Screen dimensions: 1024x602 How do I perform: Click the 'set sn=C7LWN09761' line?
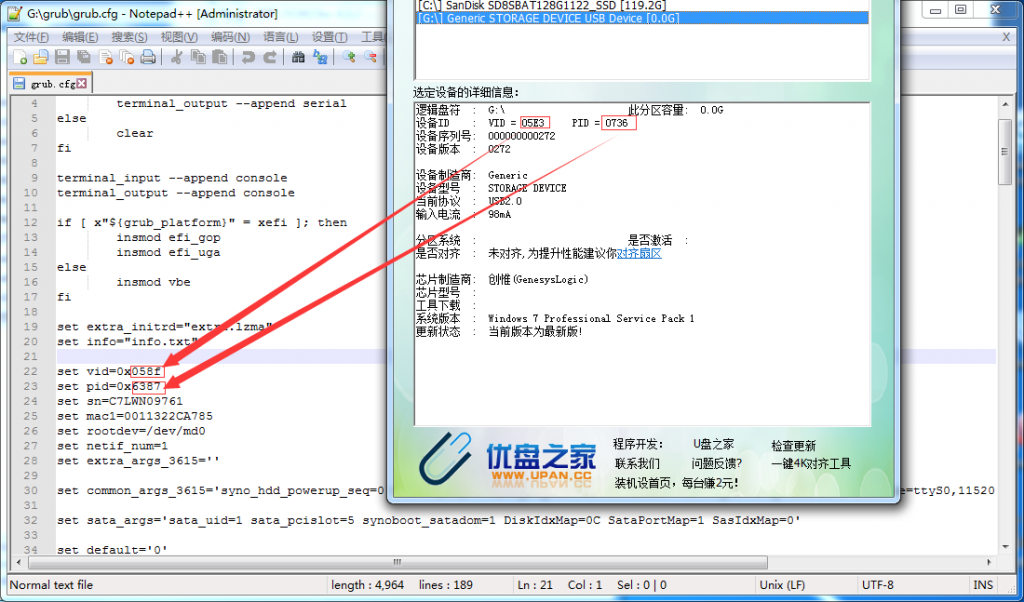point(120,402)
